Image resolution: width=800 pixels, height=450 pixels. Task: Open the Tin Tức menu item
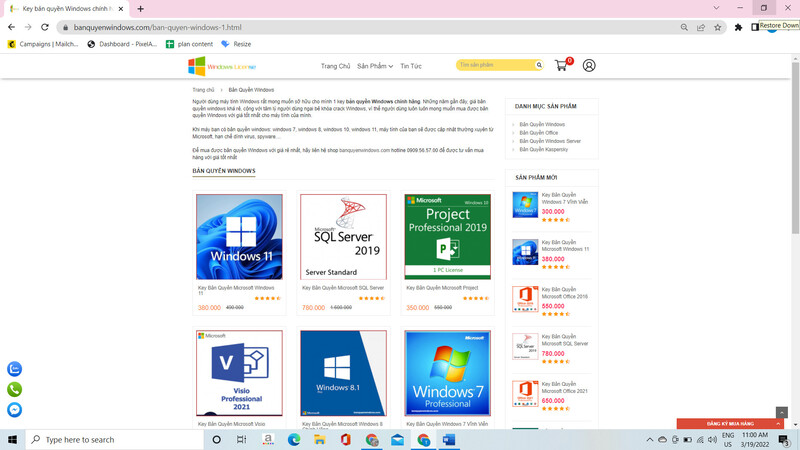point(411,66)
